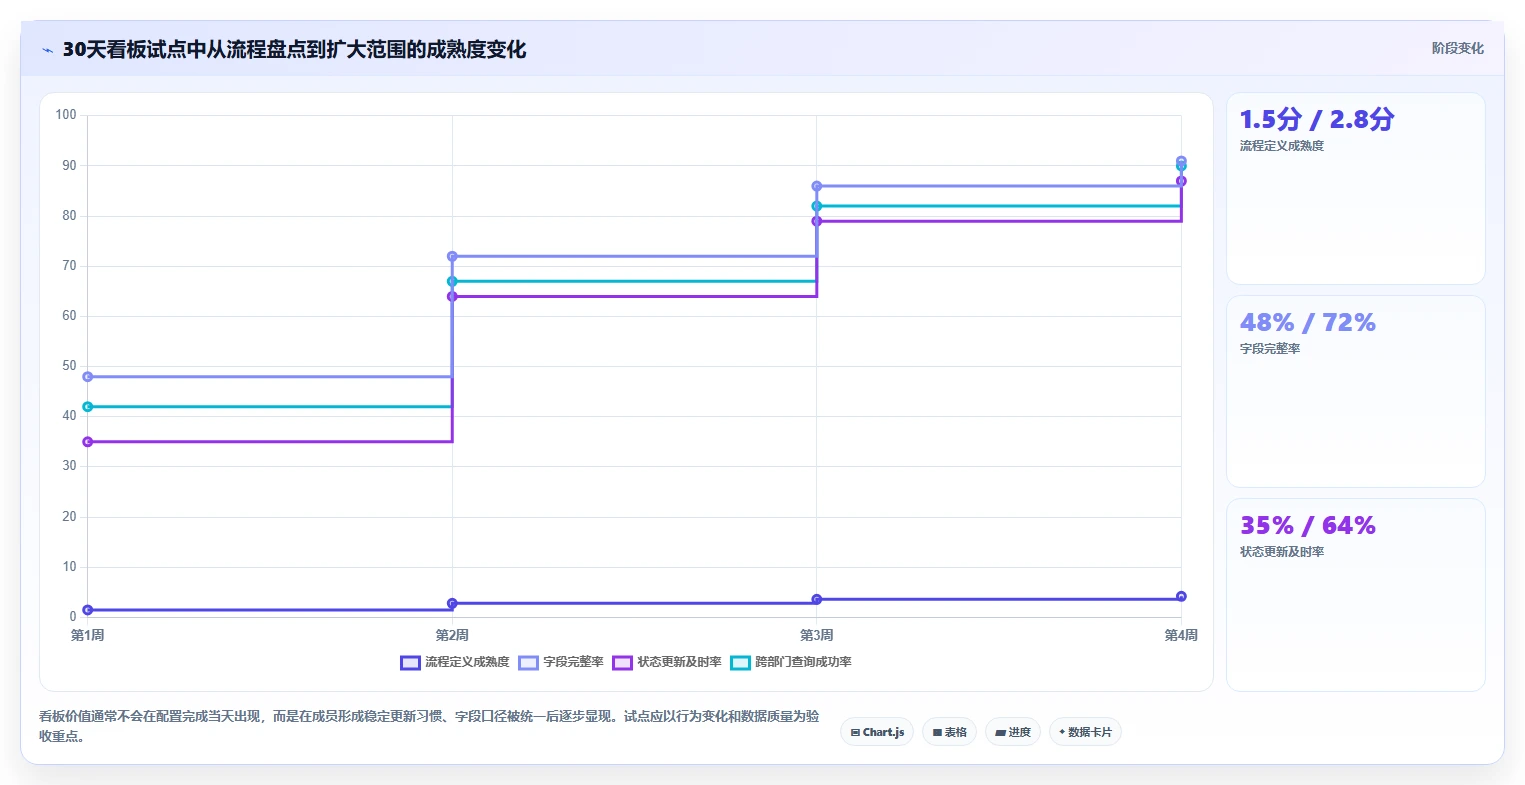Select the 字段完整率 point at 第2周 (72)
Viewport: 1525px width, 785px height.
click(x=452, y=256)
